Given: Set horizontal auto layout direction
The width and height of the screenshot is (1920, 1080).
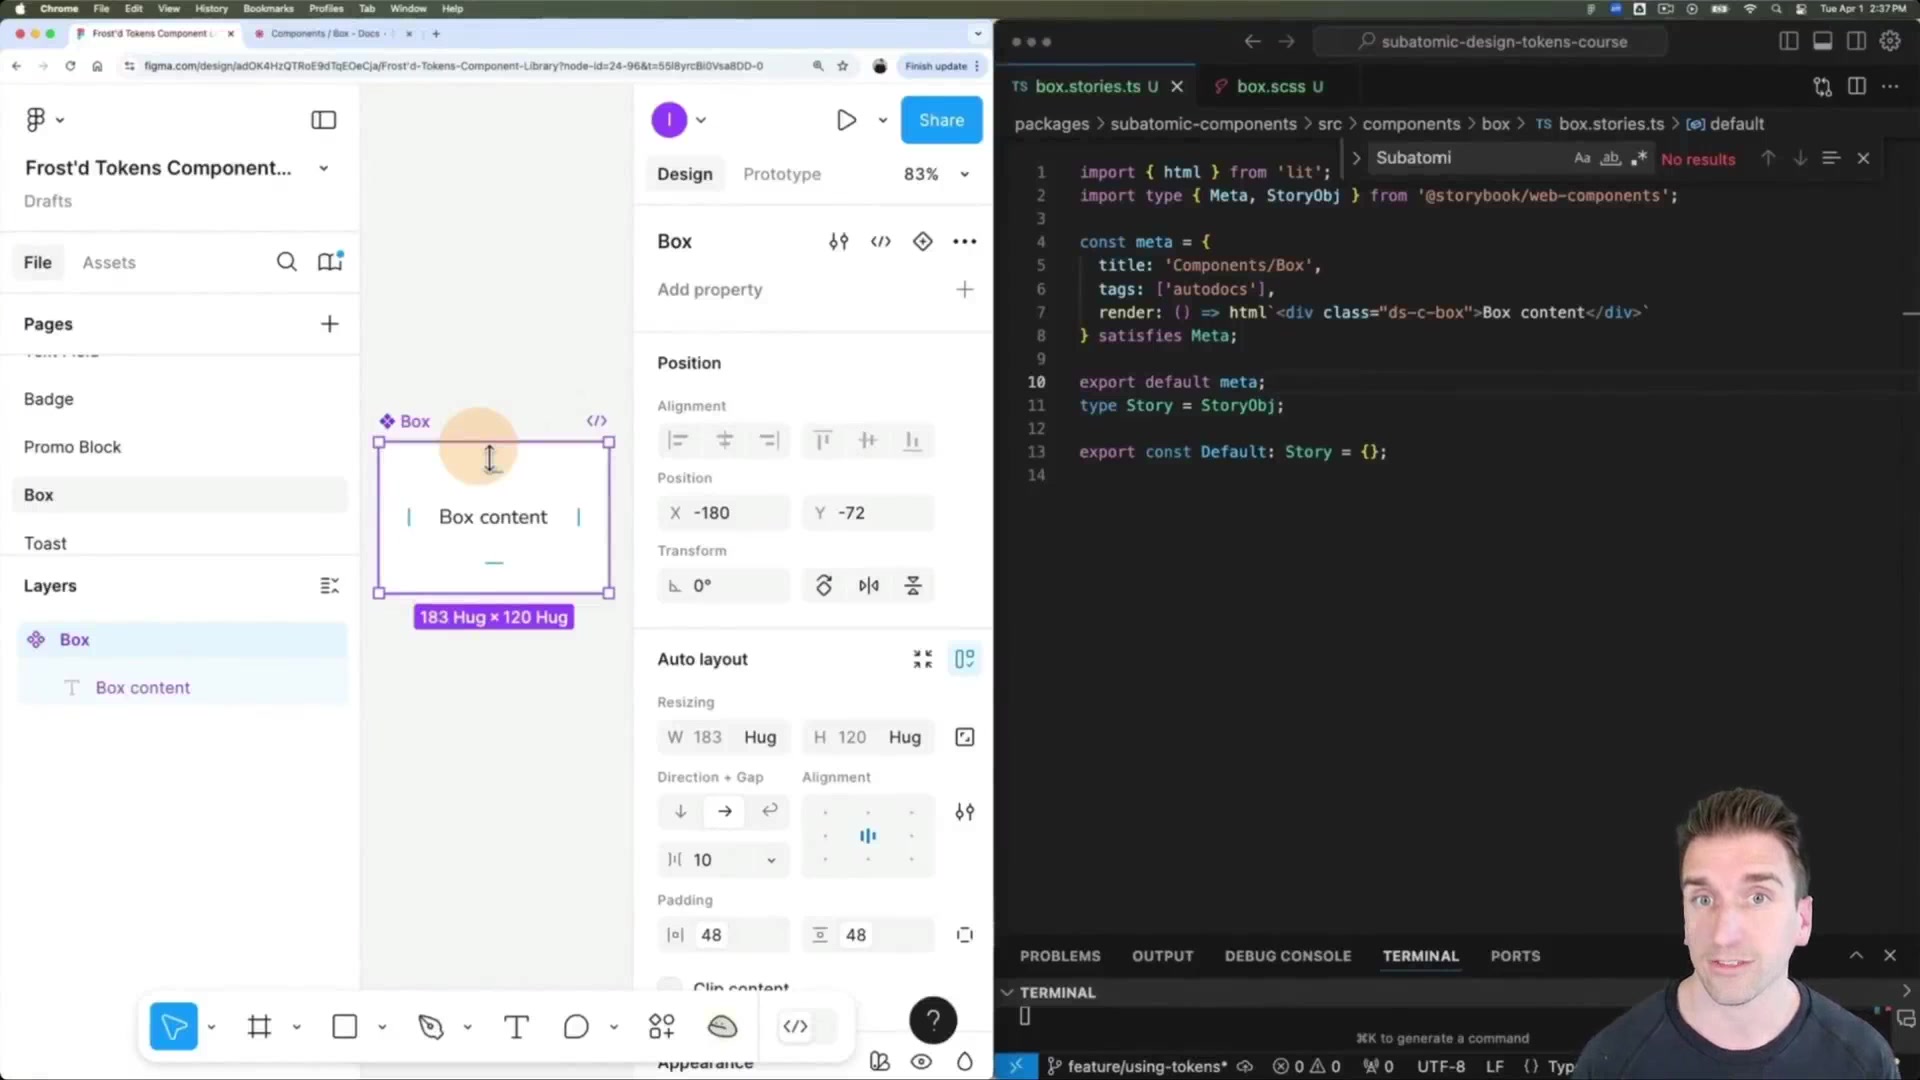Looking at the screenshot, I should (724, 812).
